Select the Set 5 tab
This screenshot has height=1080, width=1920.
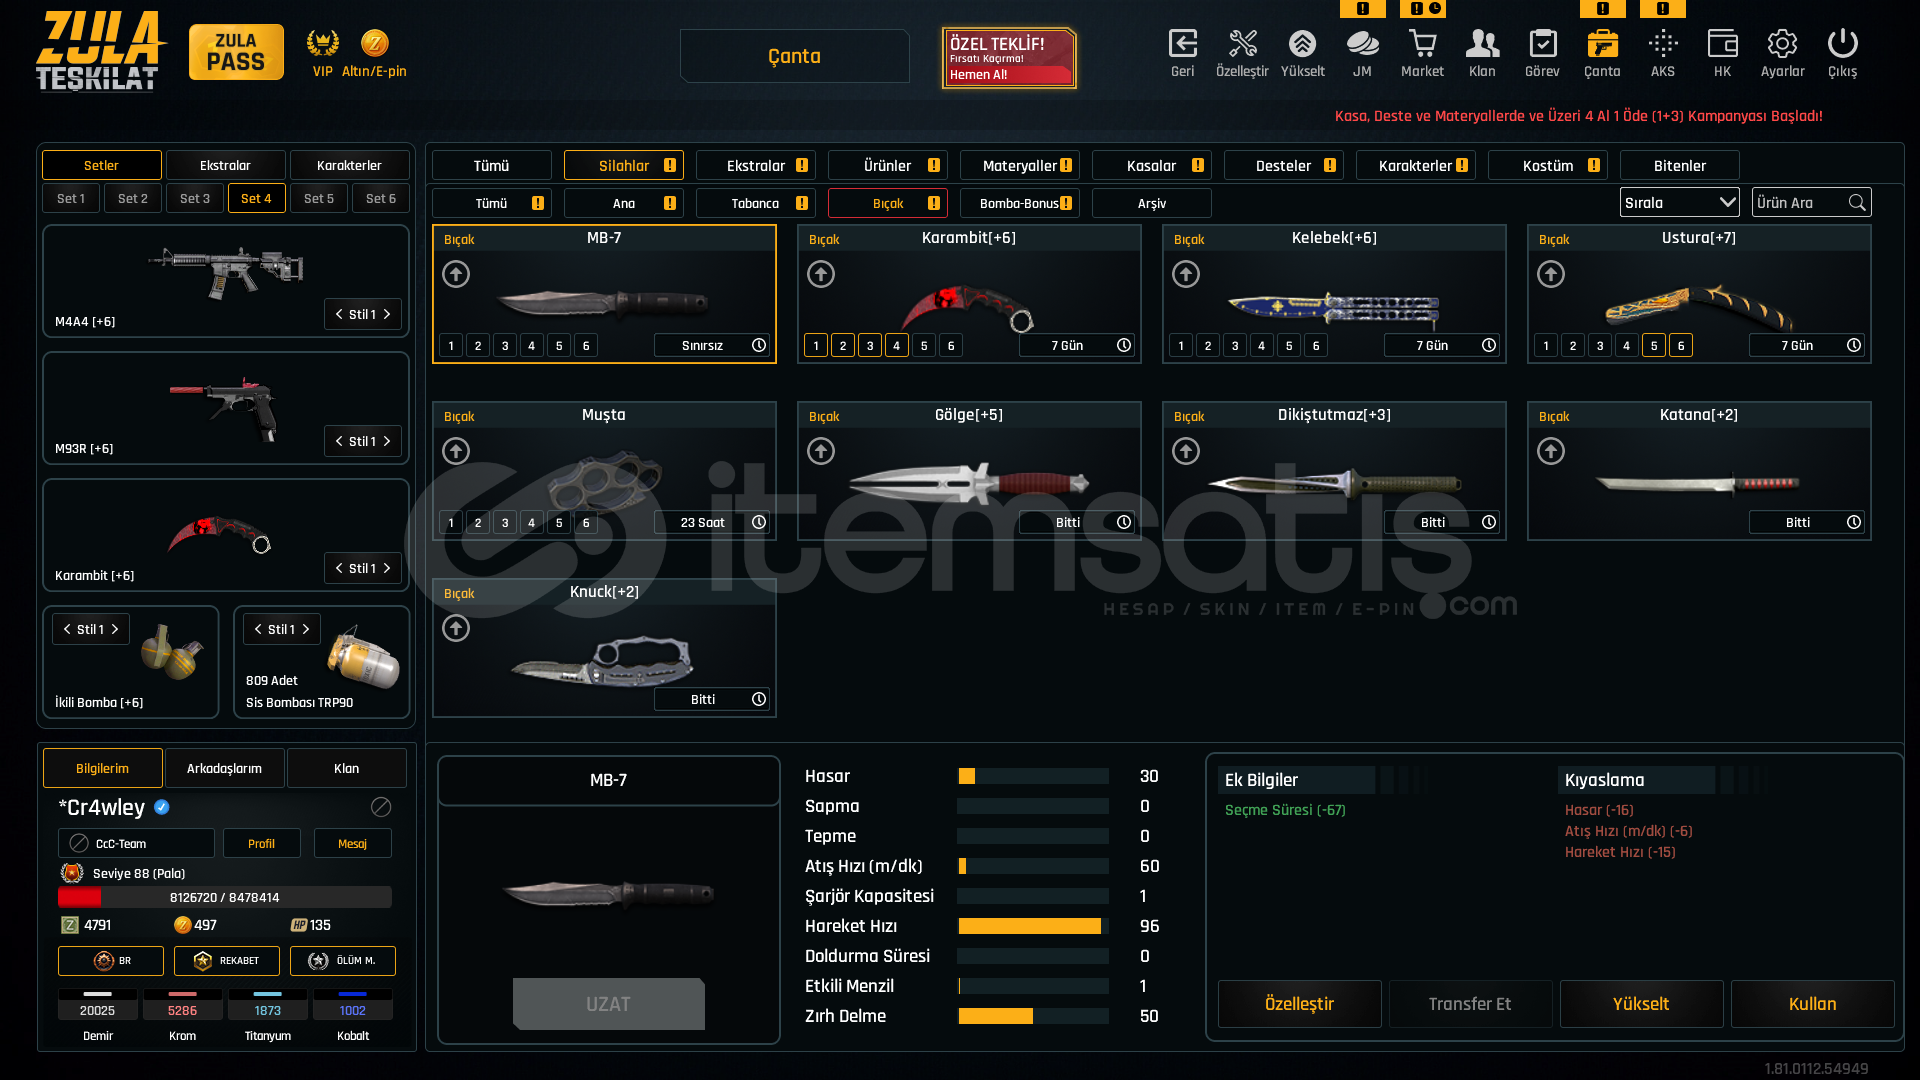[x=319, y=199]
